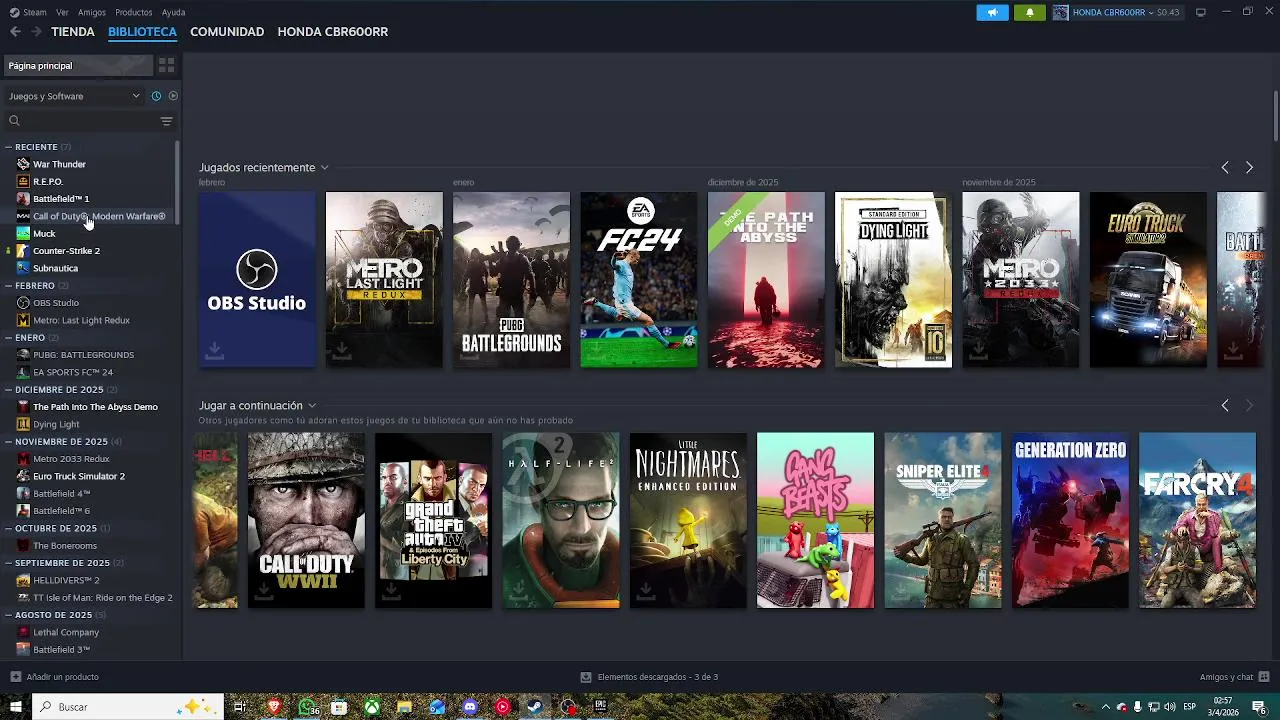
Task: Collapse the RECIENTE section
Action: coord(10,147)
